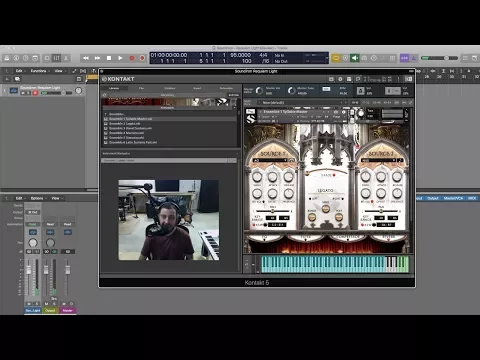480x360 pixels.
Task: Click the Master Volume knob in Kontakt
Action: 259,91
